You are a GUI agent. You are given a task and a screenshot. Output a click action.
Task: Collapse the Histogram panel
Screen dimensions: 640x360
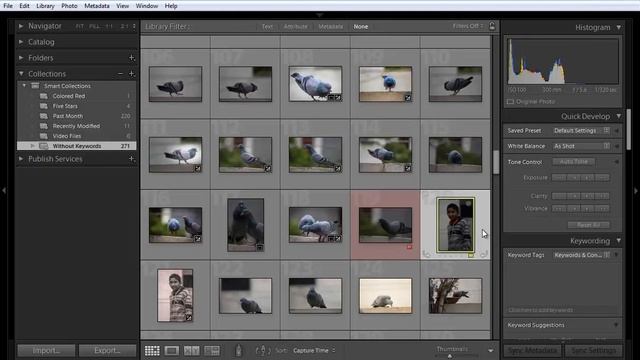(x=619, y=27)
